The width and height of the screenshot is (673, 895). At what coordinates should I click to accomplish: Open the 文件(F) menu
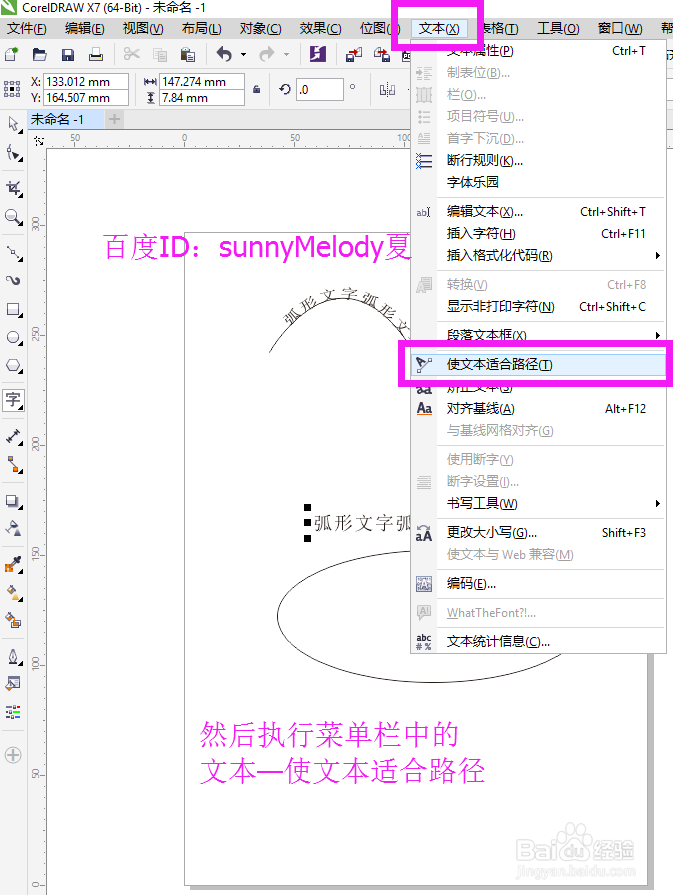27,29
